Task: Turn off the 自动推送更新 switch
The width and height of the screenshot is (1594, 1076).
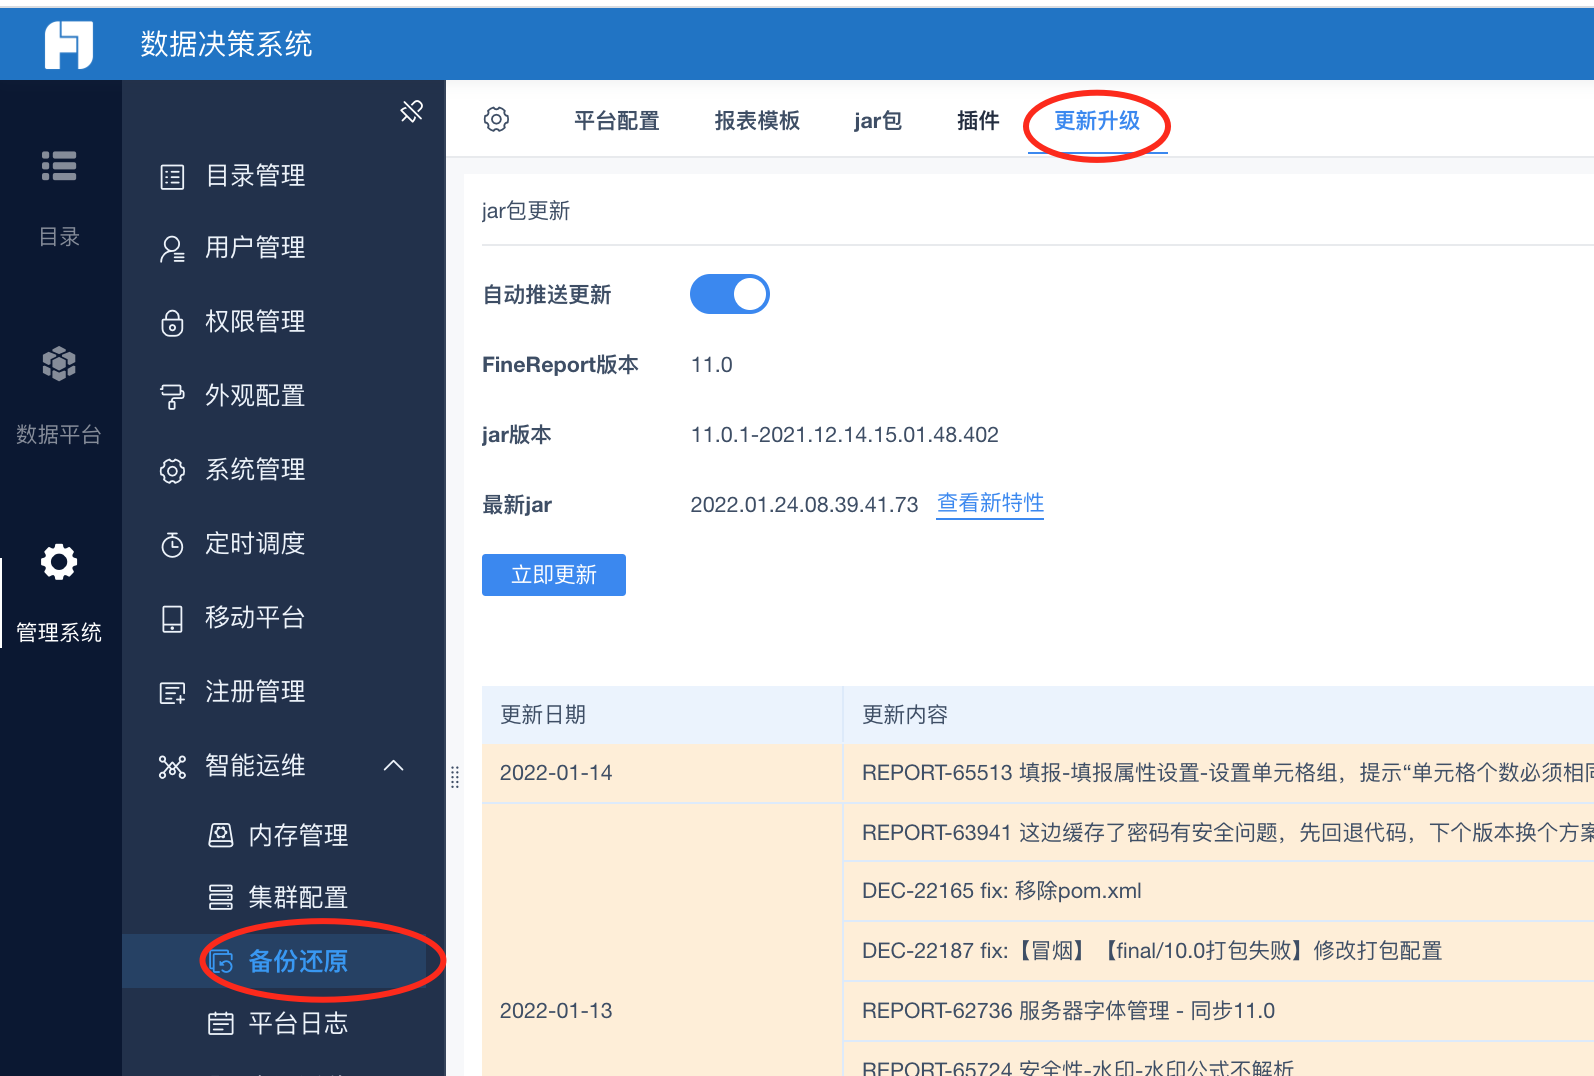Action: pos(730,294)
